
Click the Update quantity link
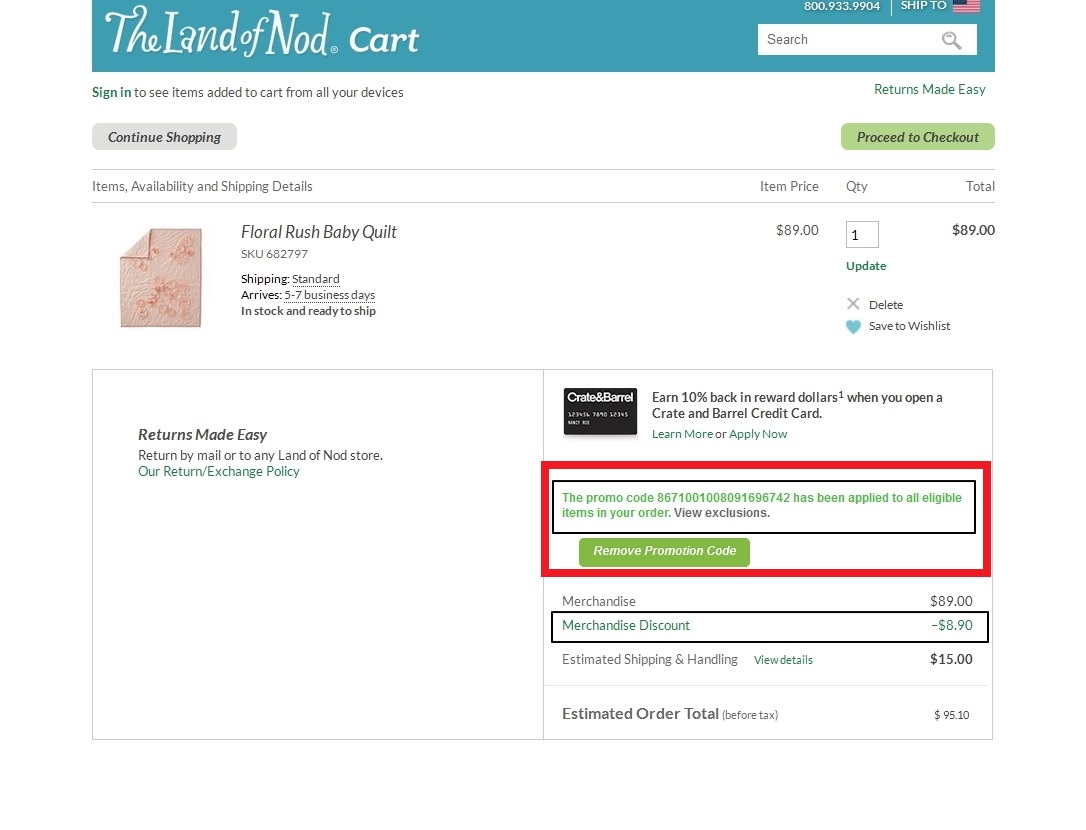point(866,266)
